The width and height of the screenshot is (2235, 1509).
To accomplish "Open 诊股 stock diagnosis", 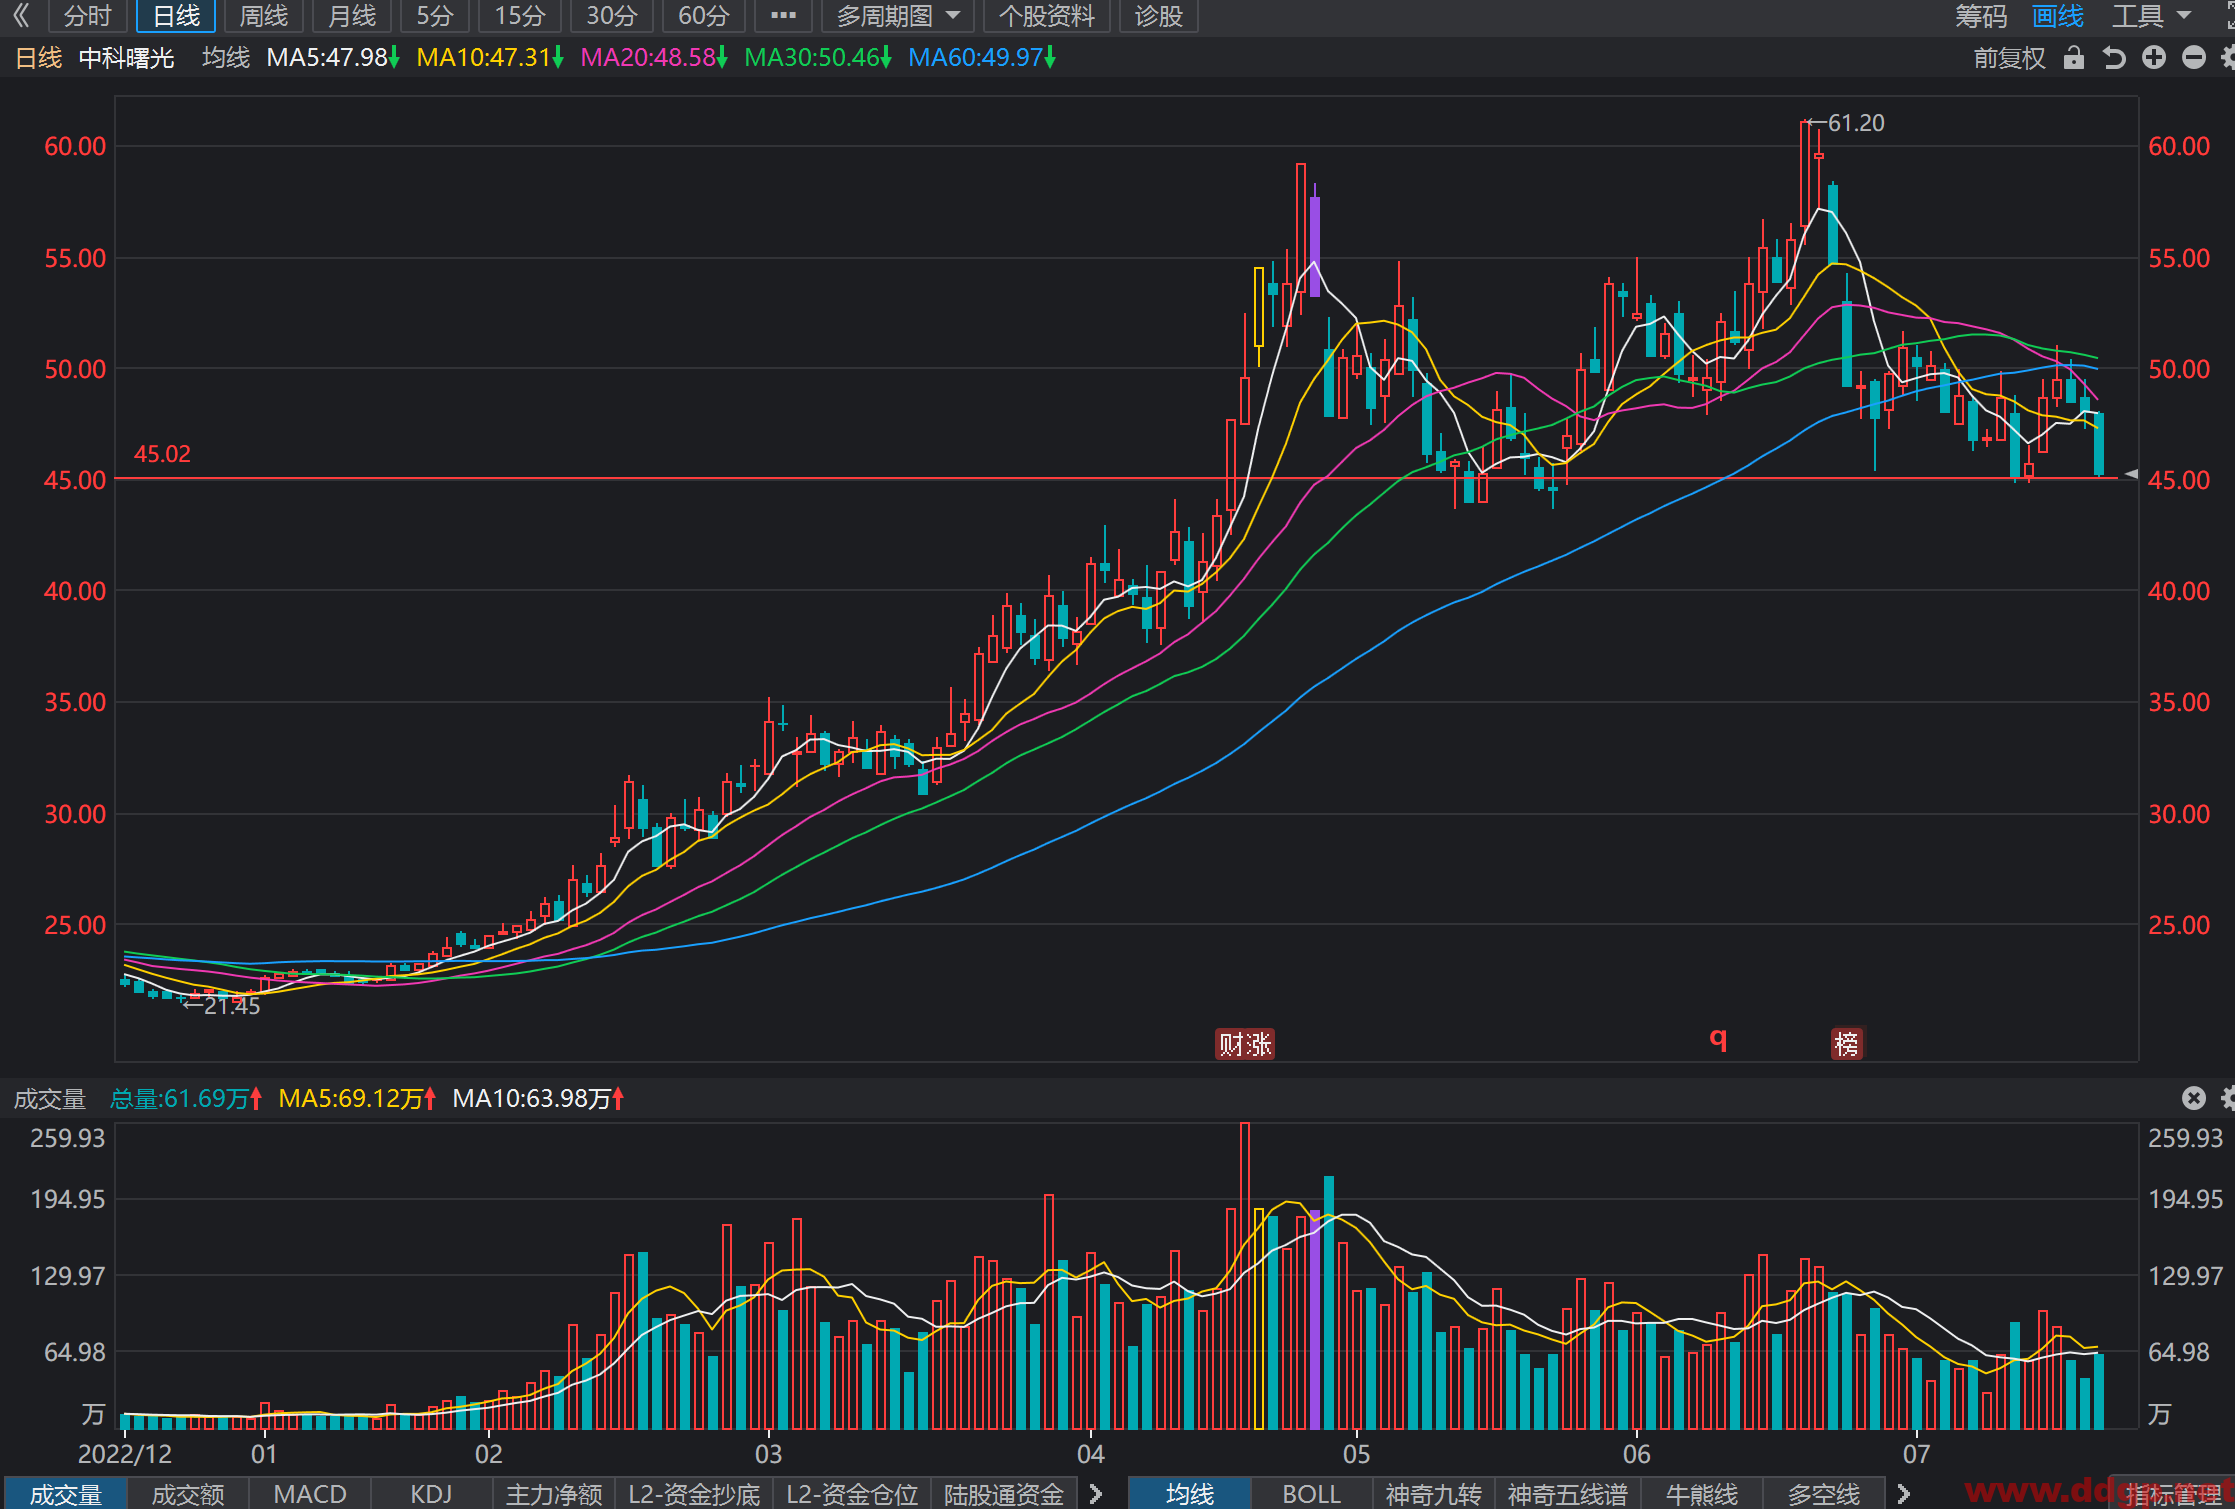I will coord(1159,16).
